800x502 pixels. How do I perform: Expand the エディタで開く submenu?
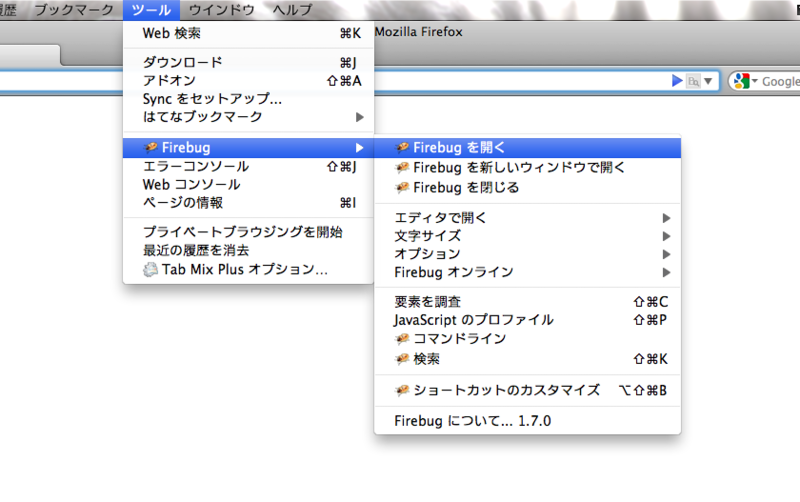click(x=528, y=218)
